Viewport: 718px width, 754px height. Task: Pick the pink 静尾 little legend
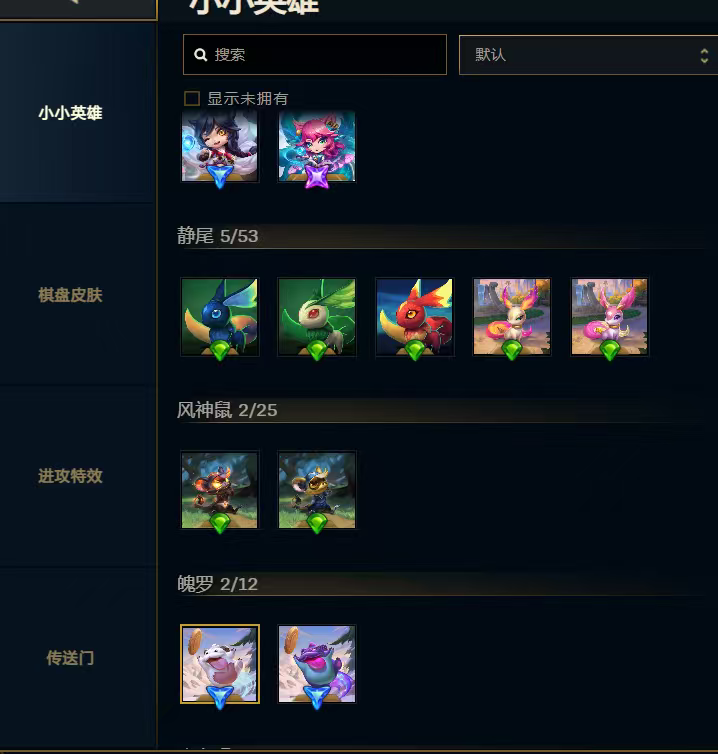click(x=609, y=317)
